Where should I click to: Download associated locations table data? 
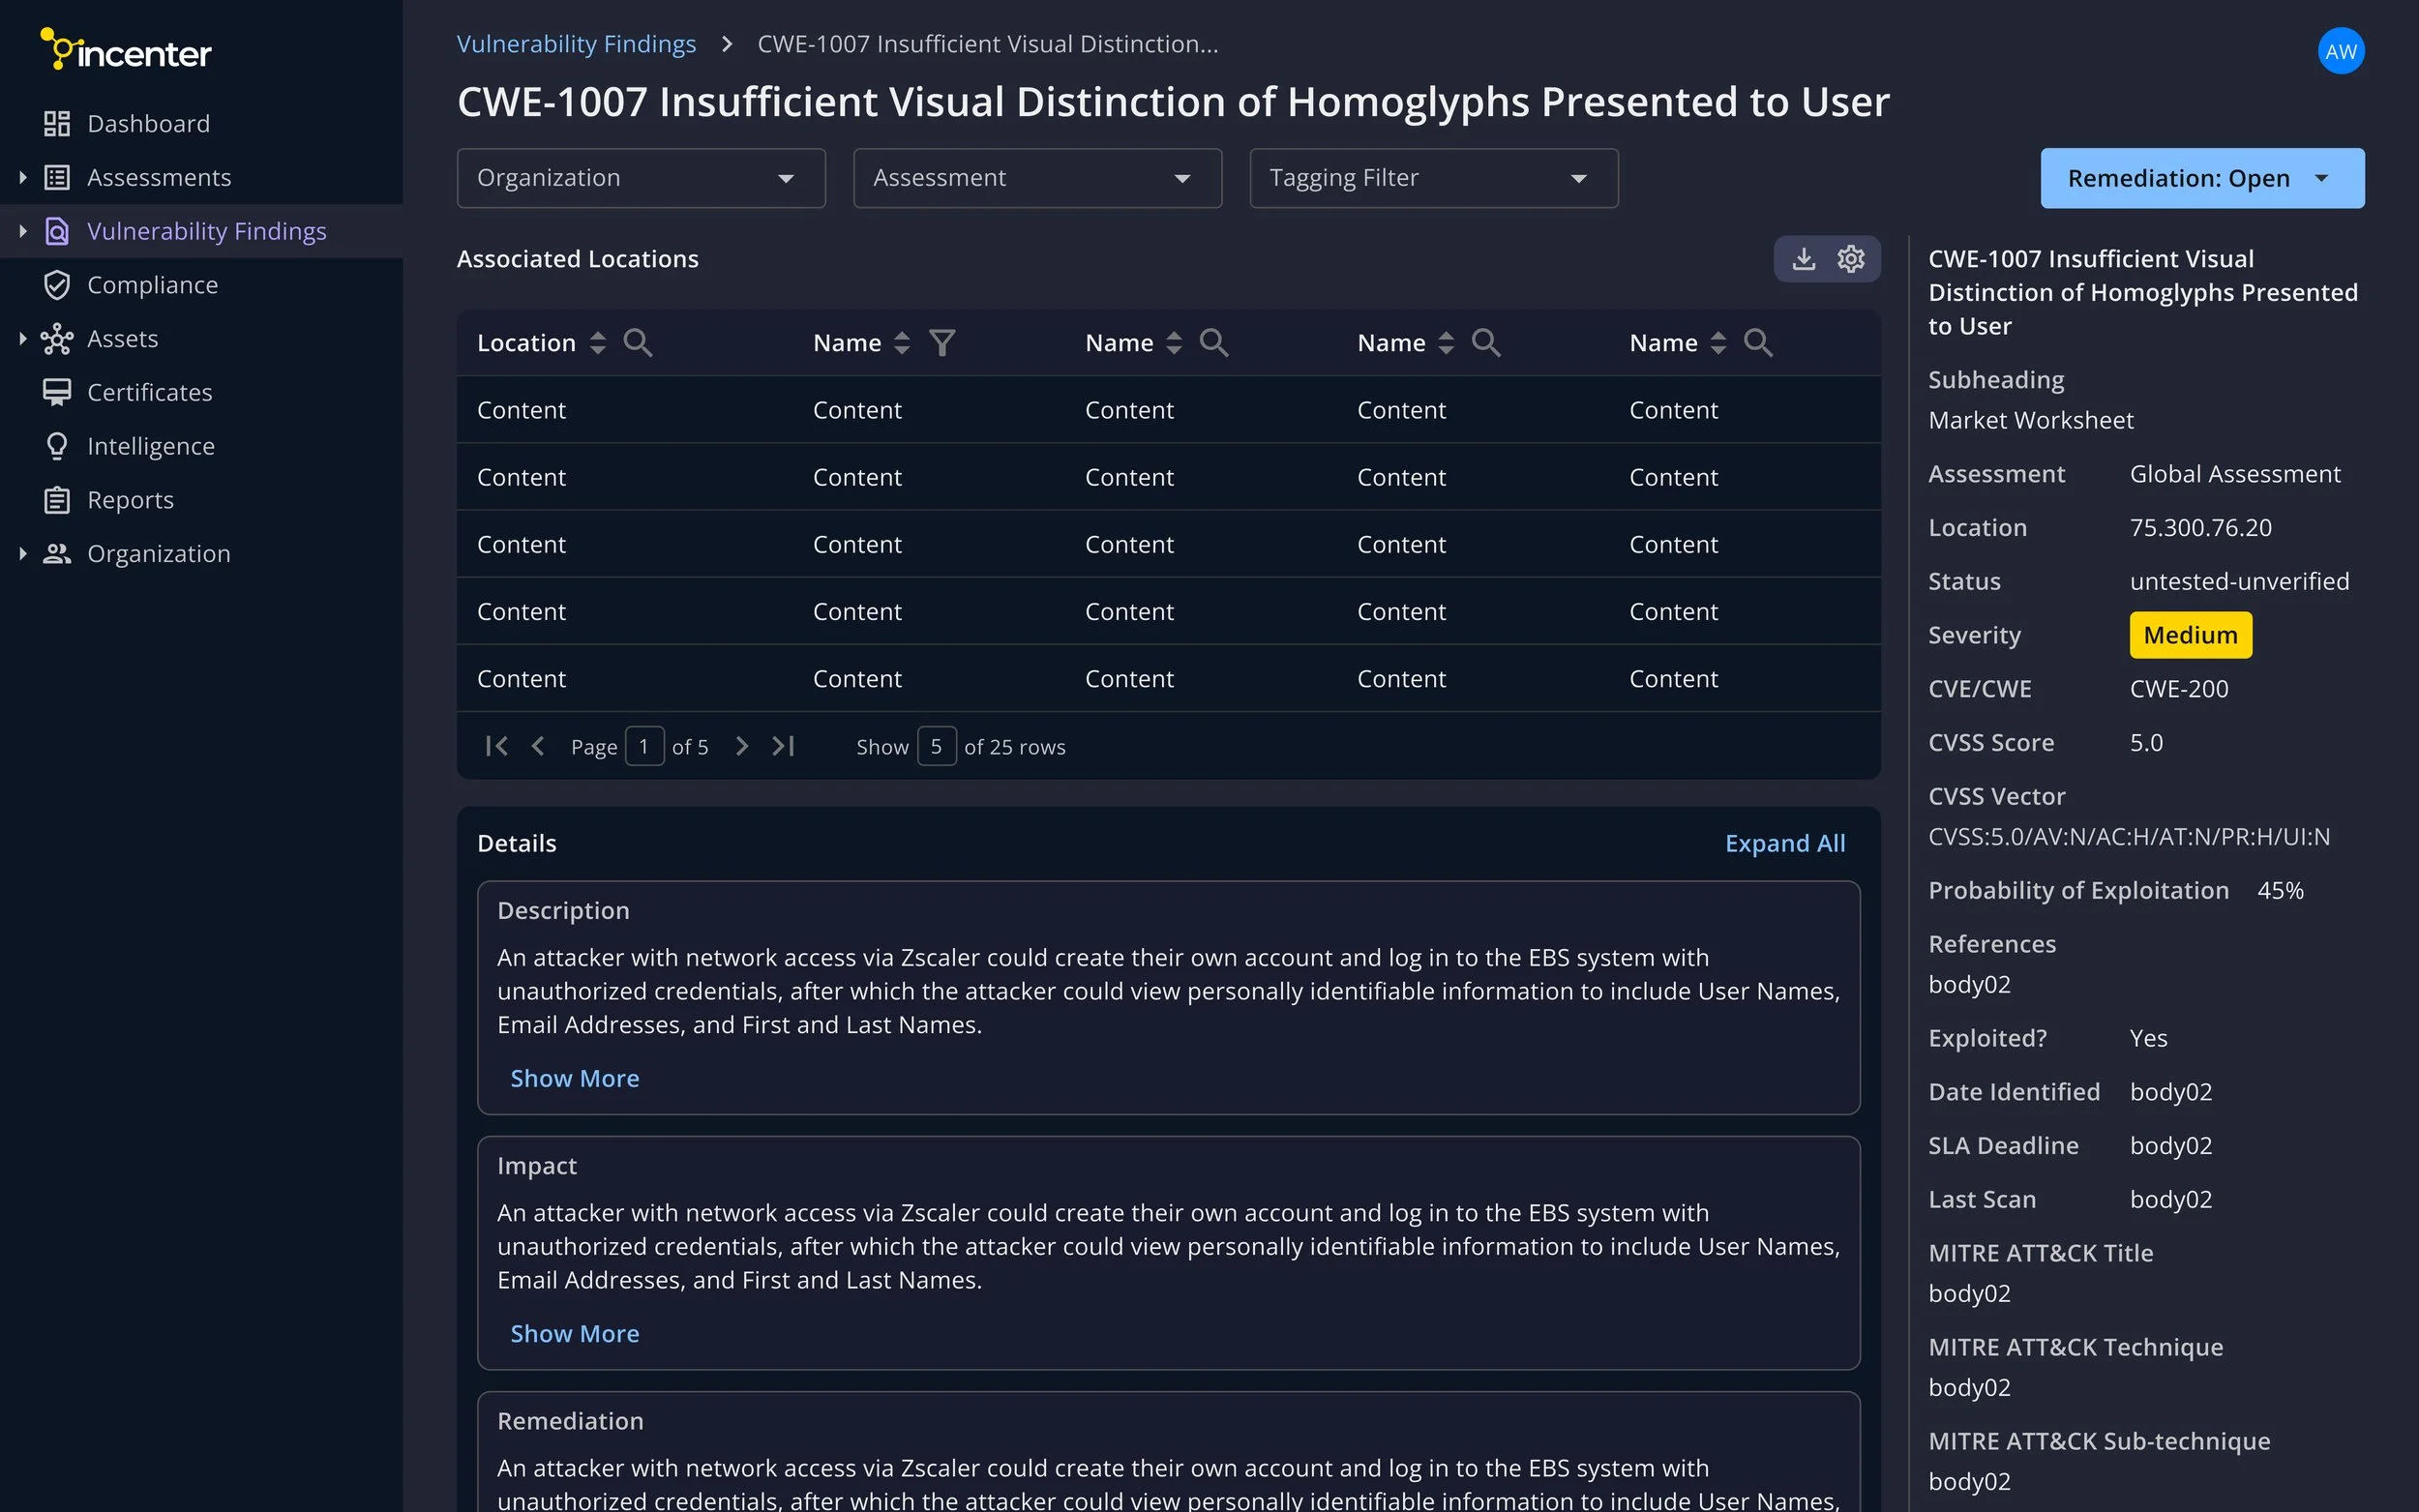[1803, 259]
